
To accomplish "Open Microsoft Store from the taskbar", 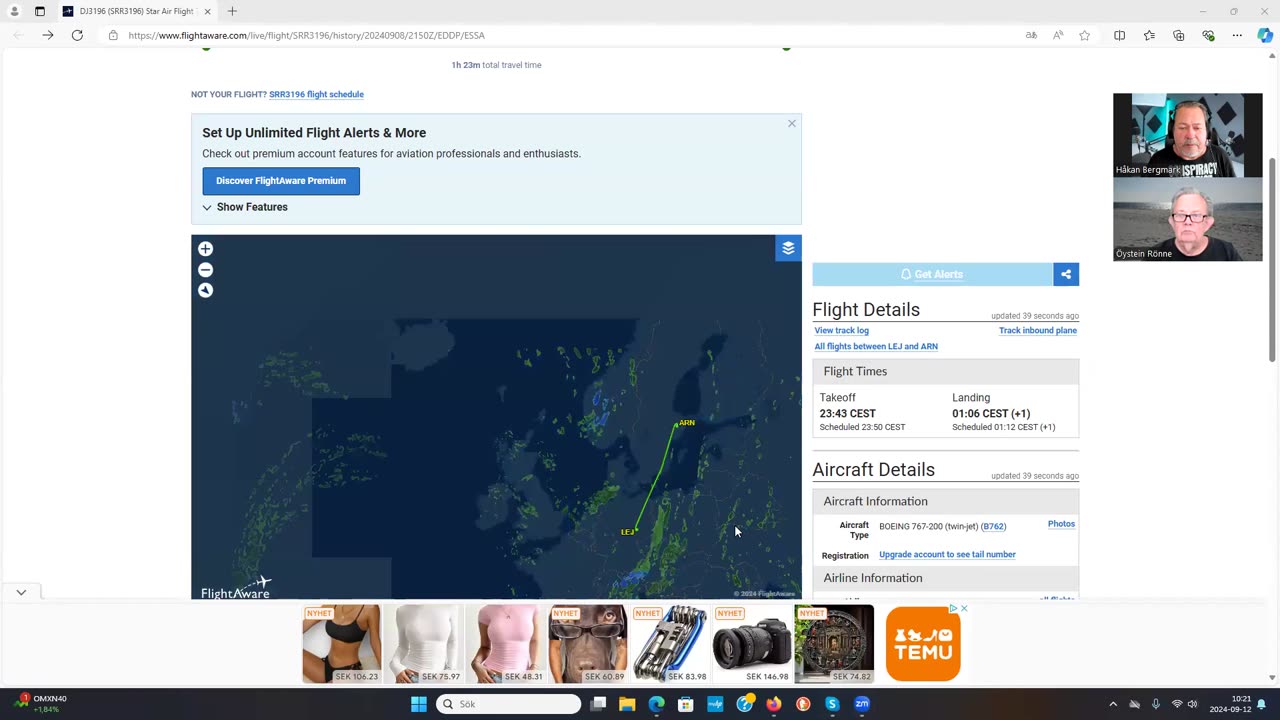I will click(685, 704).
